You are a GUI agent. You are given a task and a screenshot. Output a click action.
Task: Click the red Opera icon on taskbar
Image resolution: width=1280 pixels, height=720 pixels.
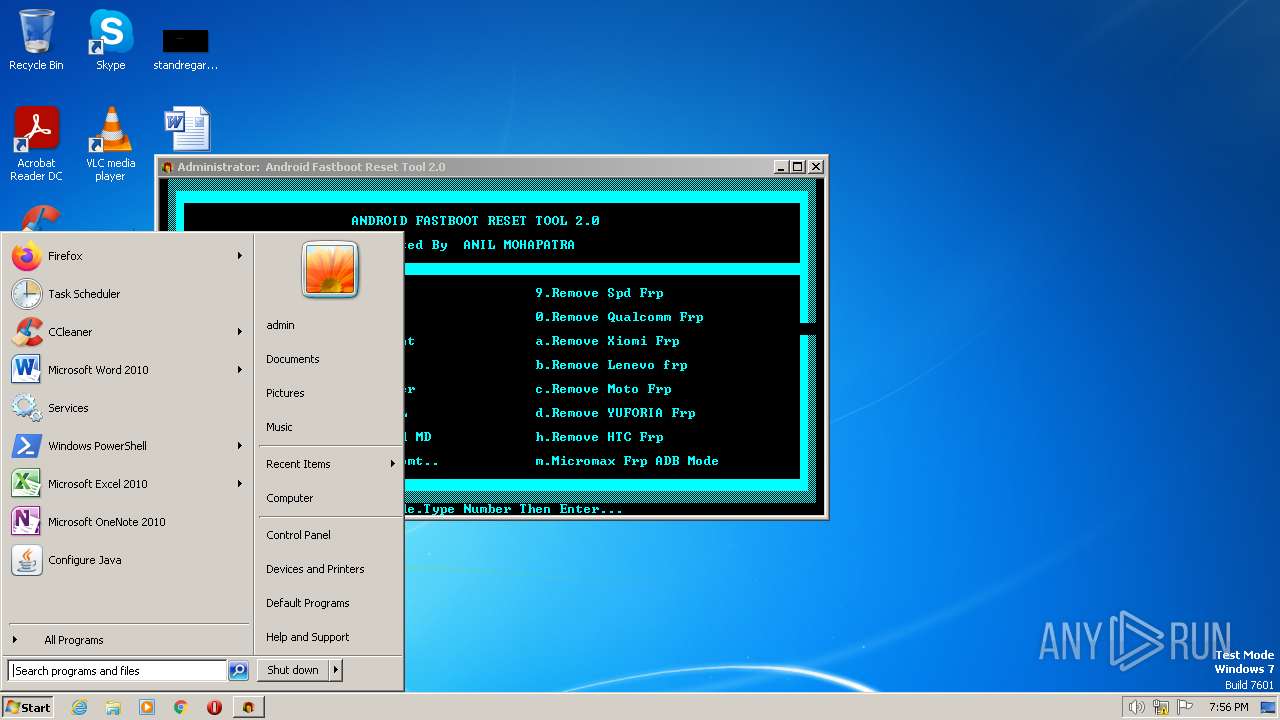214,707
